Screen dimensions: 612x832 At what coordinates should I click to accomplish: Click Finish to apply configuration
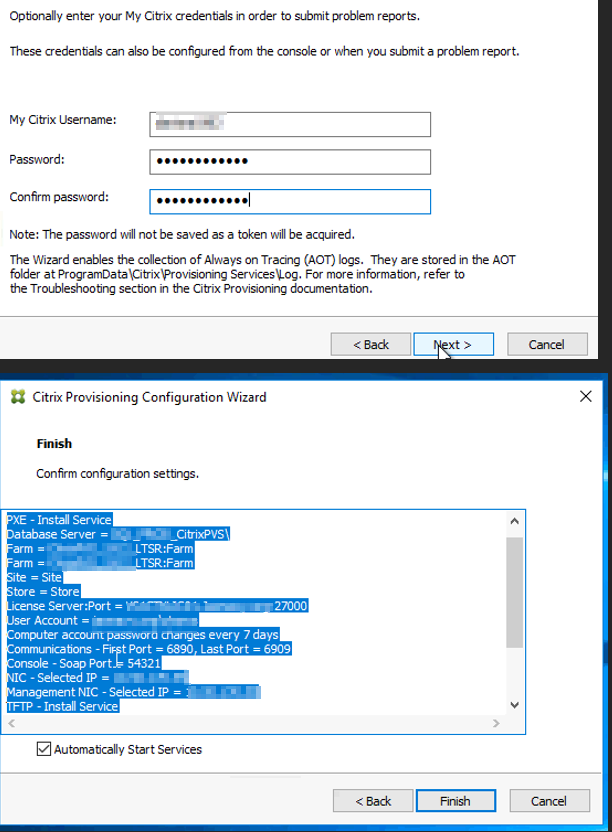pyautogui.click(x=456, y=801)
